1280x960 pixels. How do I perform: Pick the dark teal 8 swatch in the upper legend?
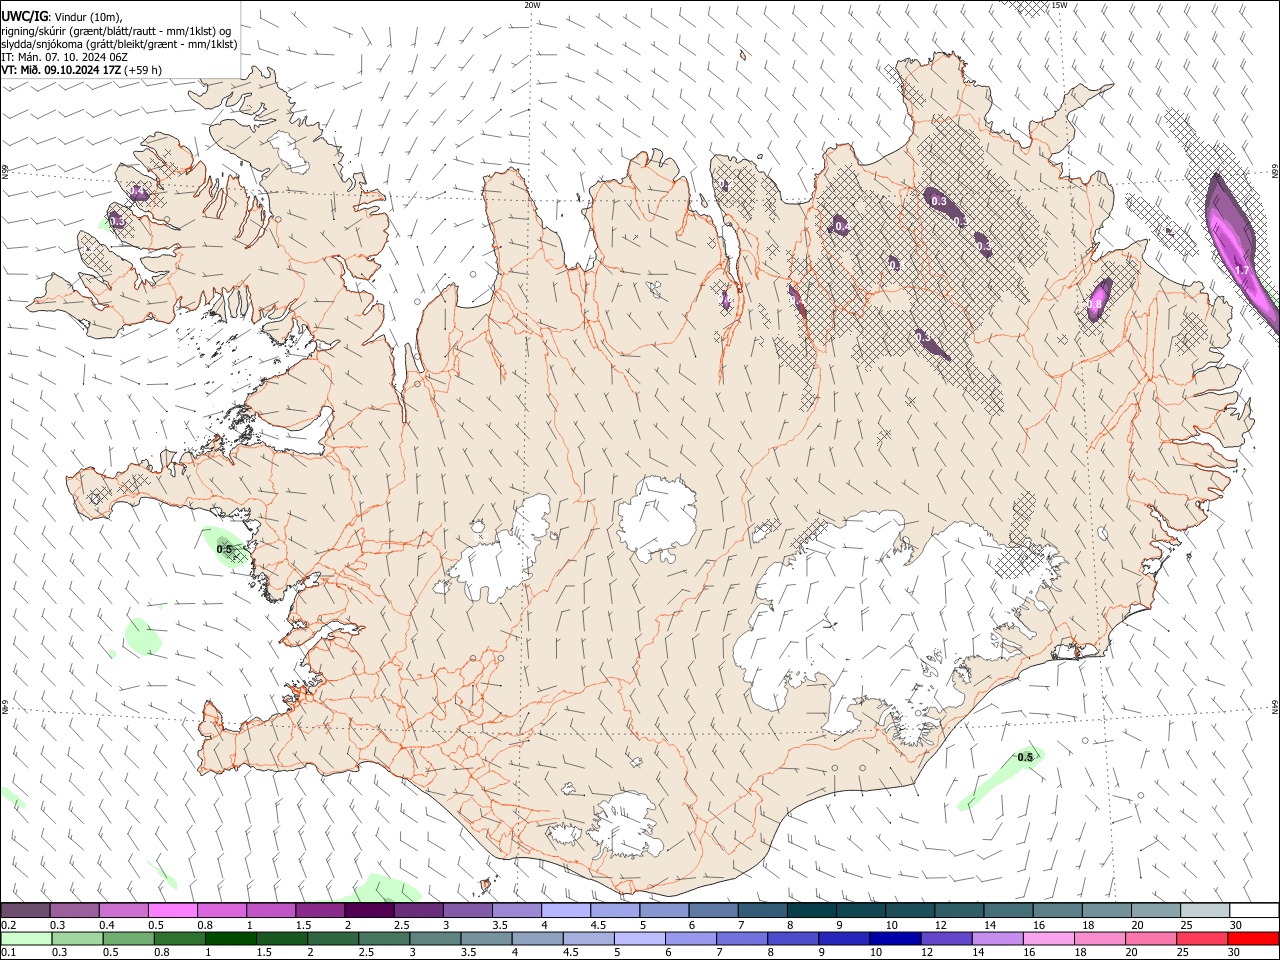click(811, 910)
